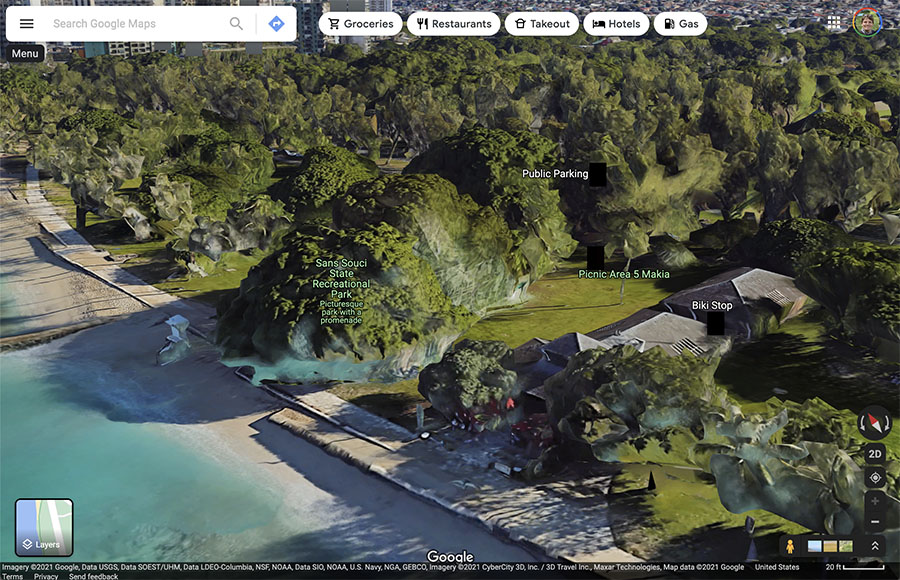Image resolution: width=900 pixels, height=580 pixels.
Task: Zoom in with the plus button
Action: click(x=875, y=501)
